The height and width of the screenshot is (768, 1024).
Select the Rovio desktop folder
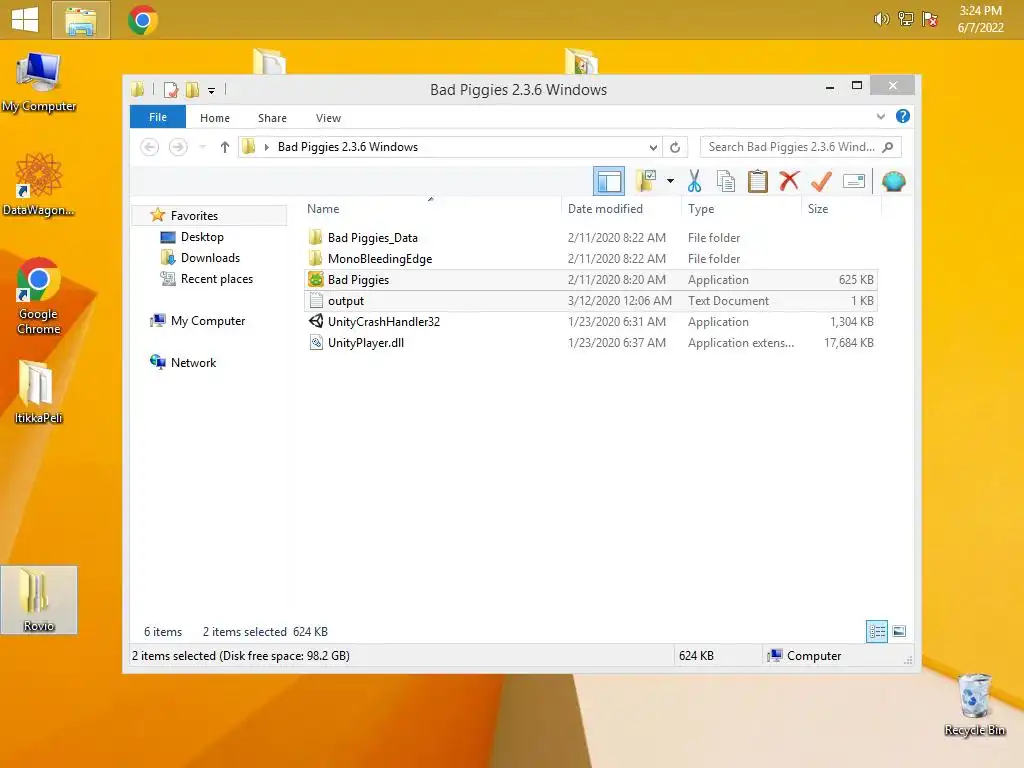[x=39, y=600]
